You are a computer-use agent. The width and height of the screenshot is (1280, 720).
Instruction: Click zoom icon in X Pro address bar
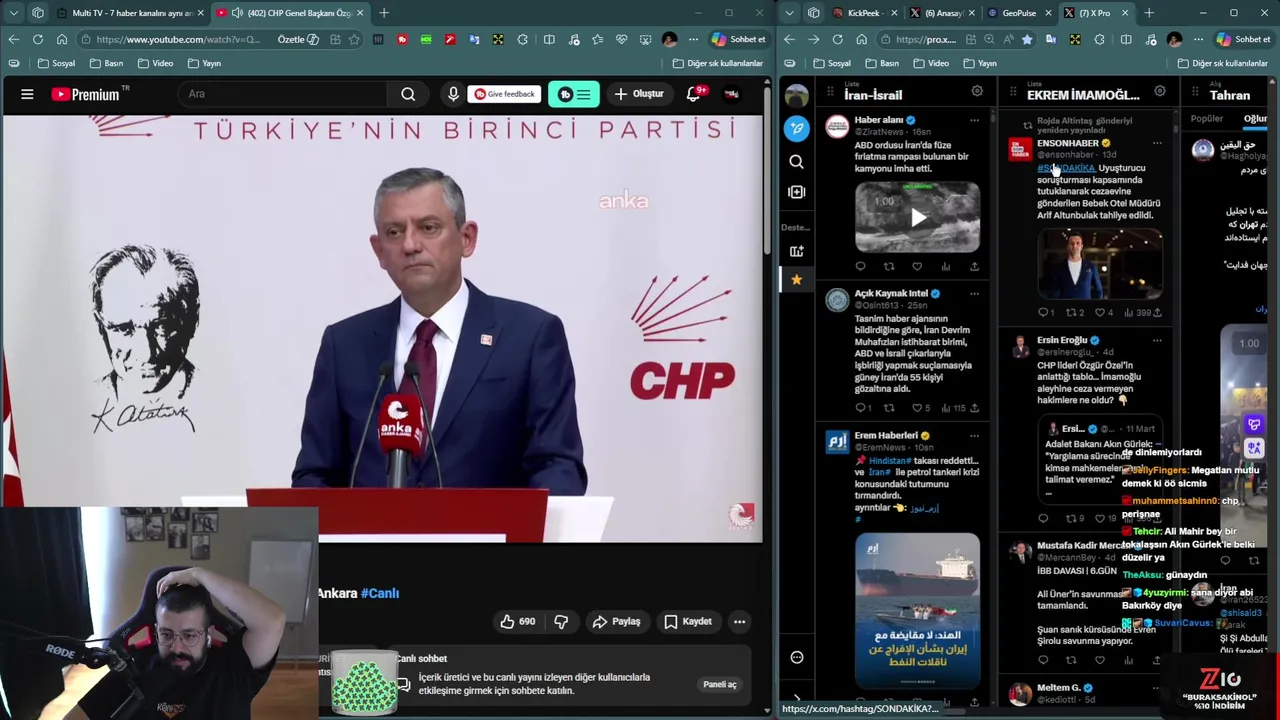[988, 39]
